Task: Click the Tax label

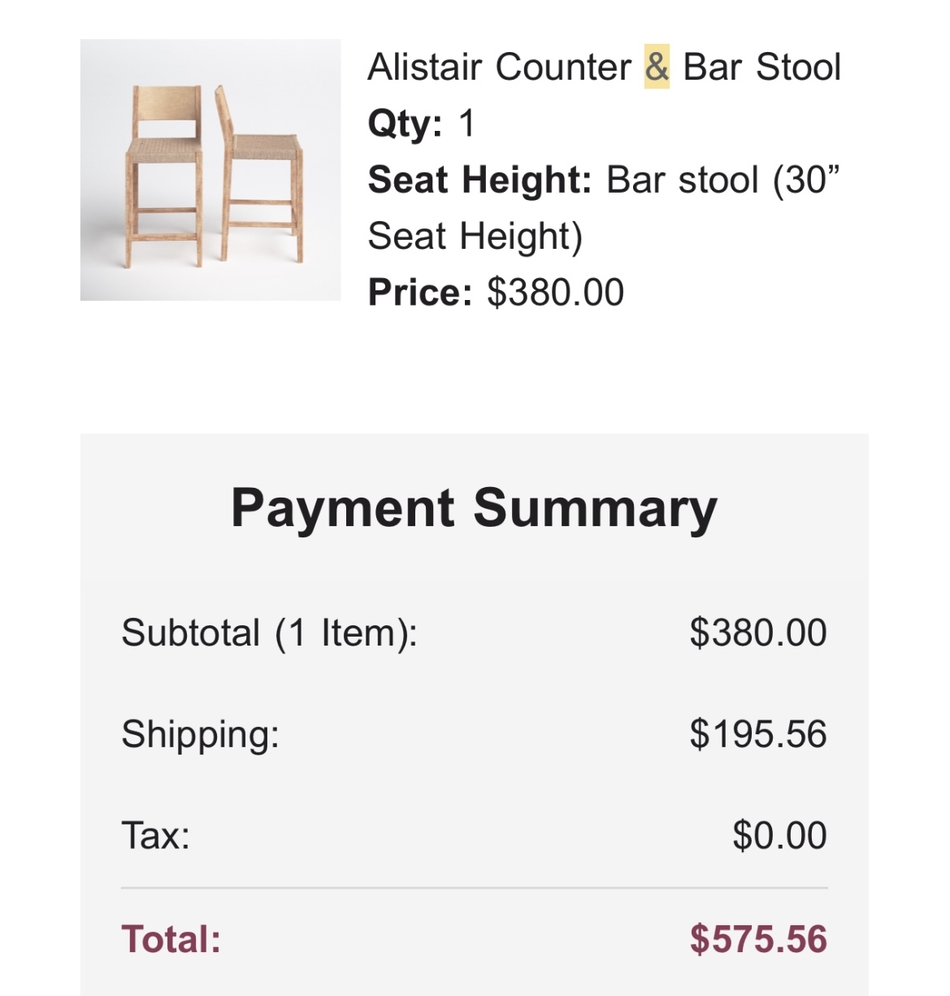Action: point(156,835)
